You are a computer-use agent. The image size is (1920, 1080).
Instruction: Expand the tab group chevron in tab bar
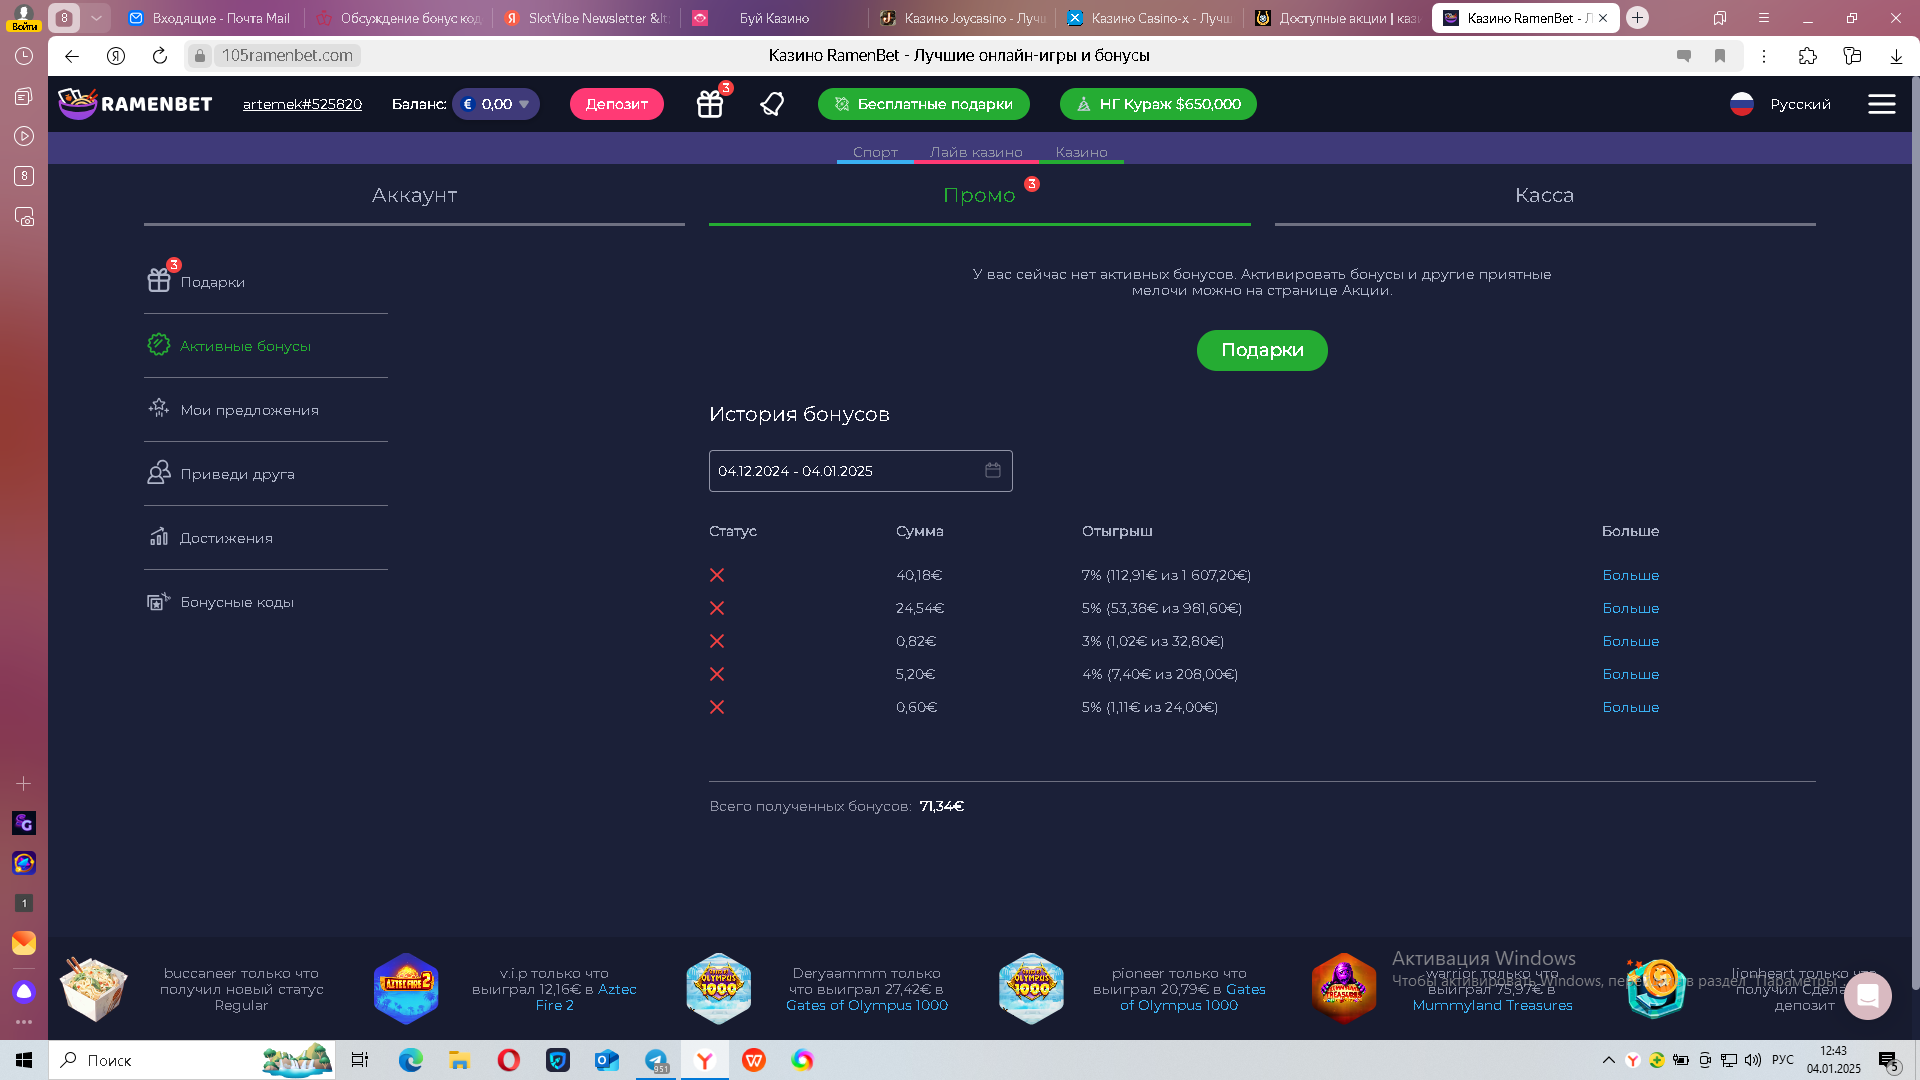(x=96, y=18)
